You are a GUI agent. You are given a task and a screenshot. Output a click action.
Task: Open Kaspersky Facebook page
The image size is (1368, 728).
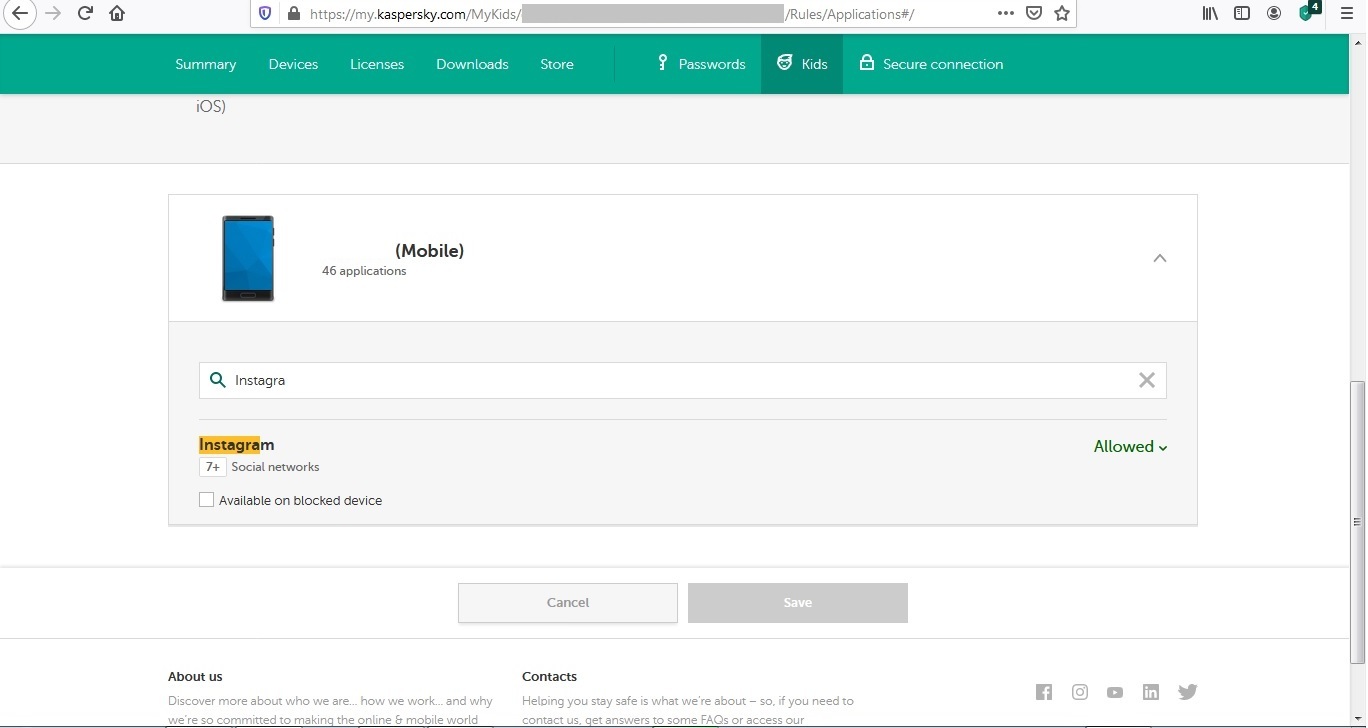pyautogui.click(x=1044, y=692)
